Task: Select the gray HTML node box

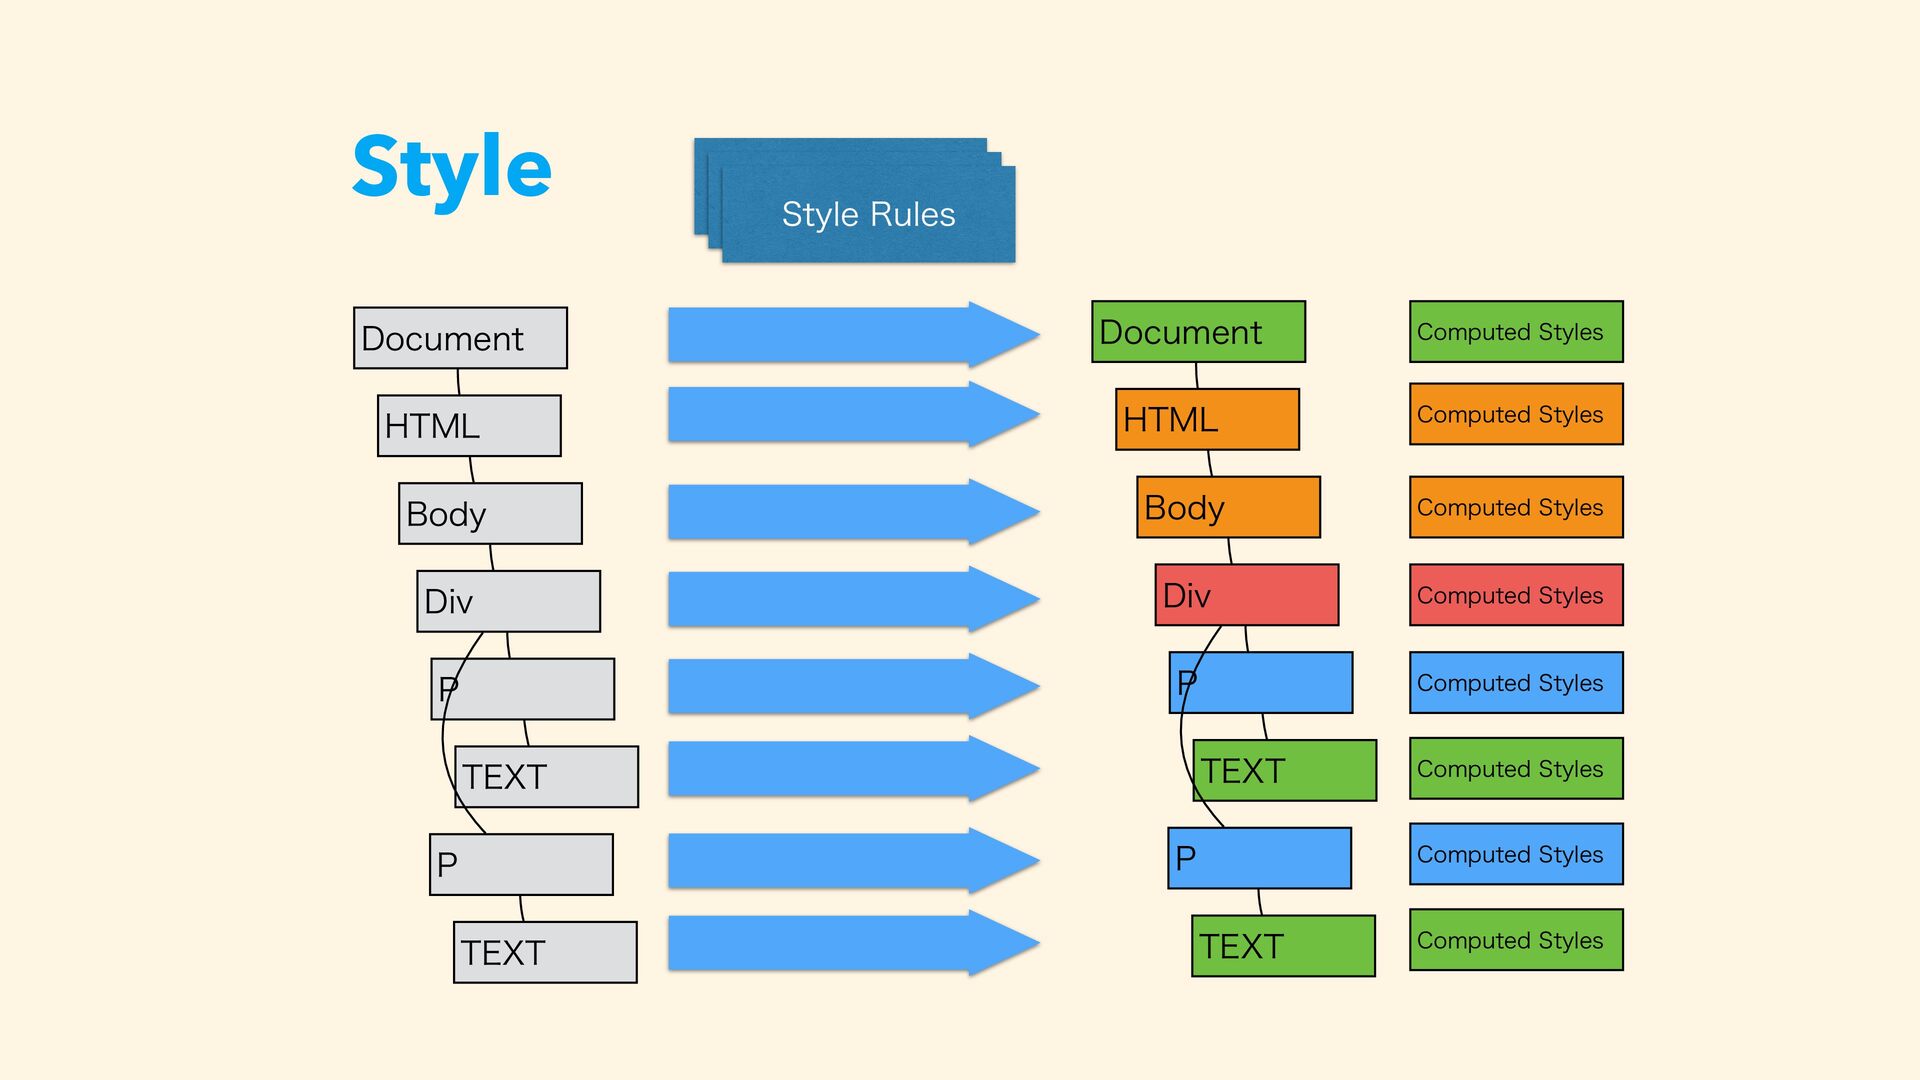Action: pos(469,426)
